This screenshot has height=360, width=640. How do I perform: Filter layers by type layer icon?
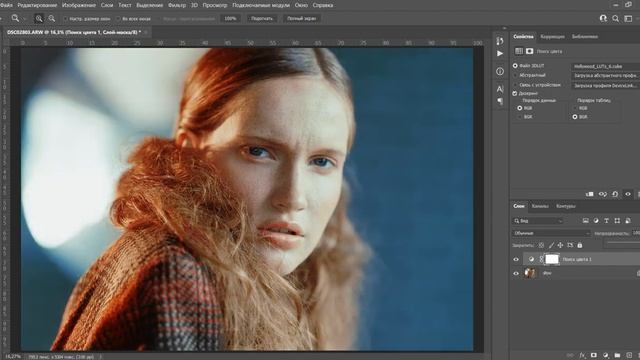[x=607, y=221]
